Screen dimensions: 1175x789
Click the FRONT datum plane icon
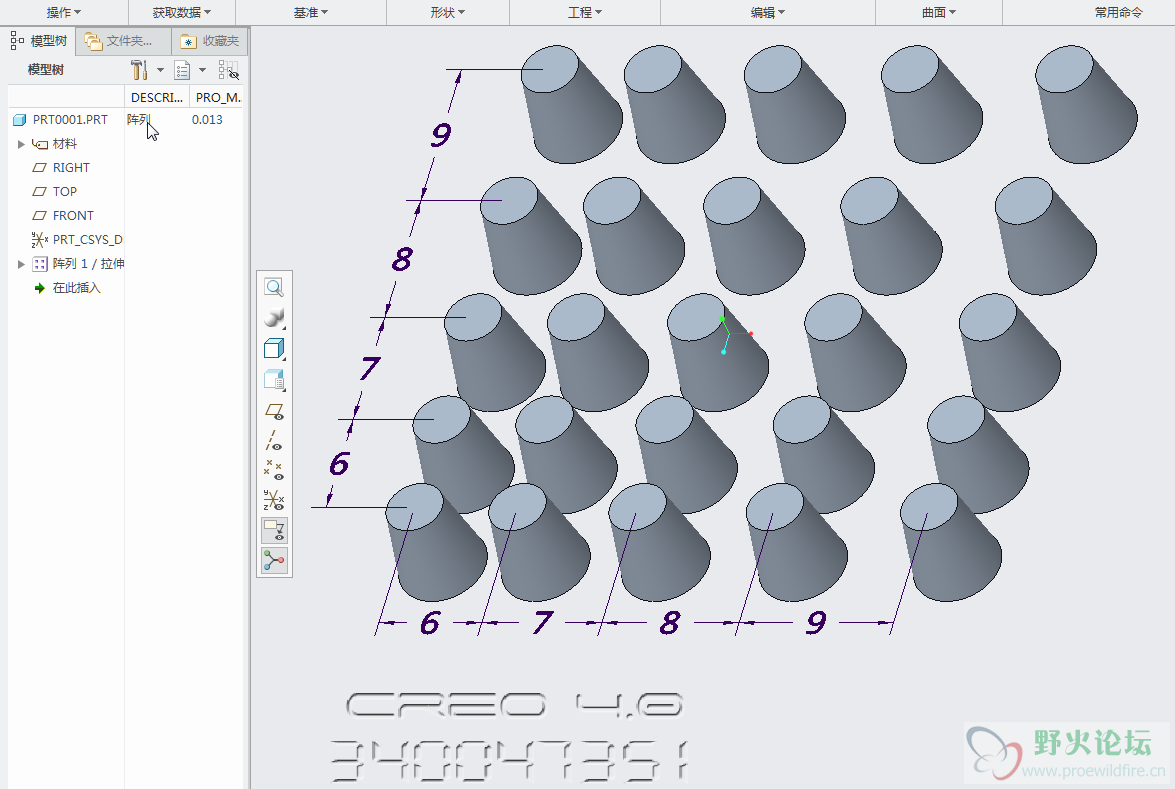coord(40,216)
